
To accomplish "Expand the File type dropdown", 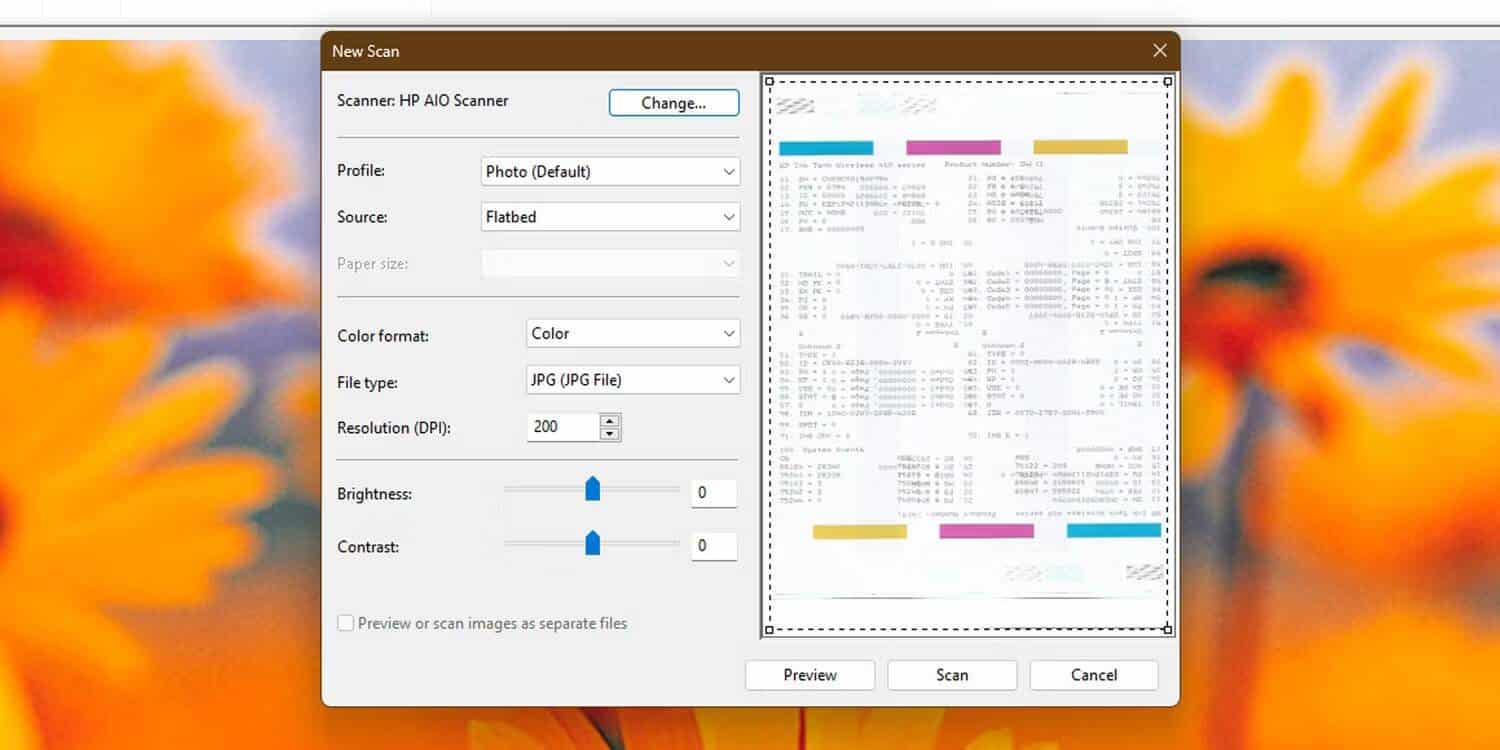I will coord(632,380).
